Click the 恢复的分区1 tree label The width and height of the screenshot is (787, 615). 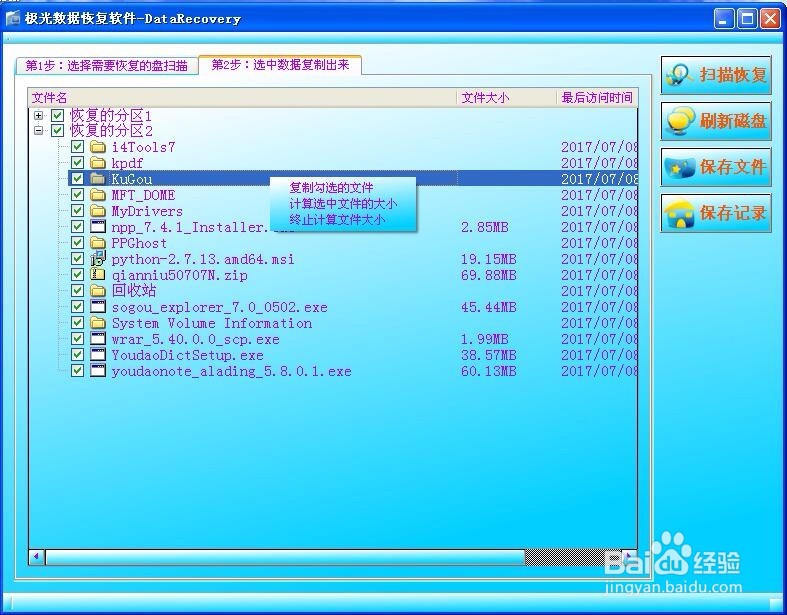point(111,115)
